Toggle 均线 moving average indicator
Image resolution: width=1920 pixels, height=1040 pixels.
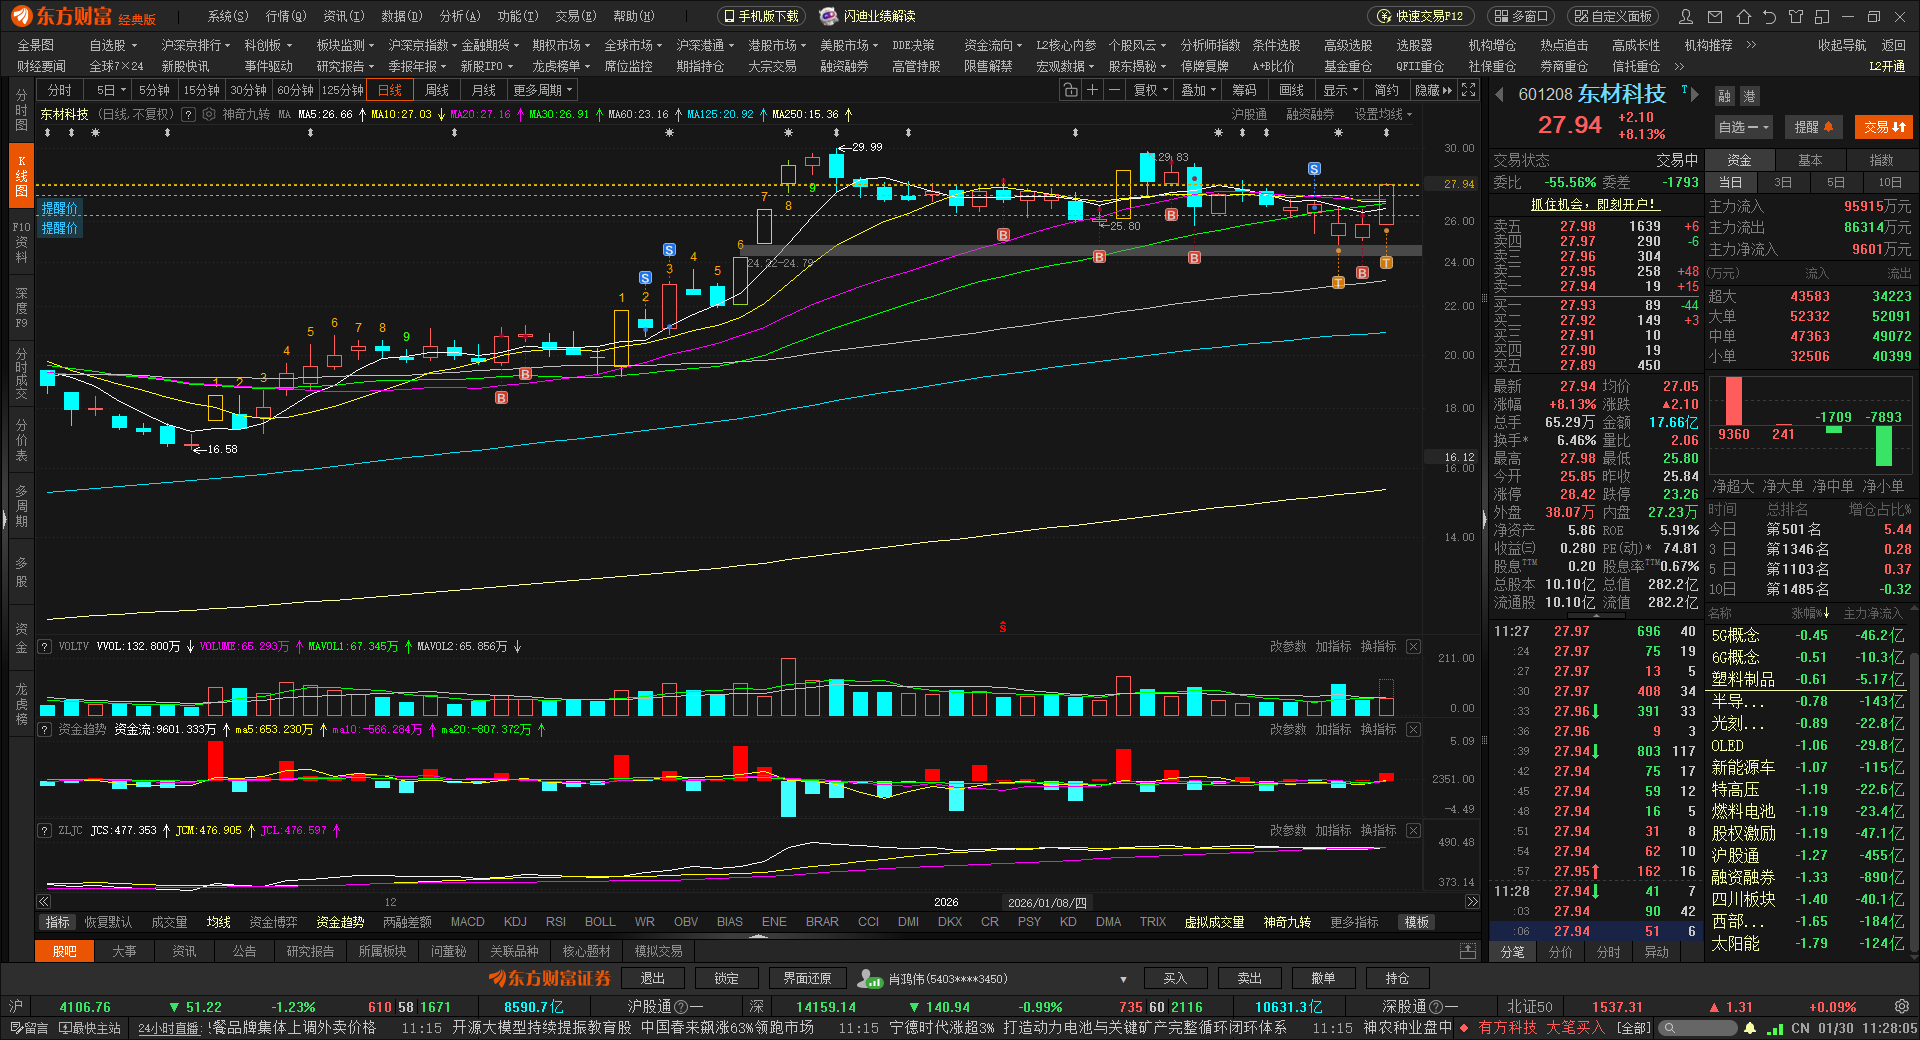(x=219, y=922)
